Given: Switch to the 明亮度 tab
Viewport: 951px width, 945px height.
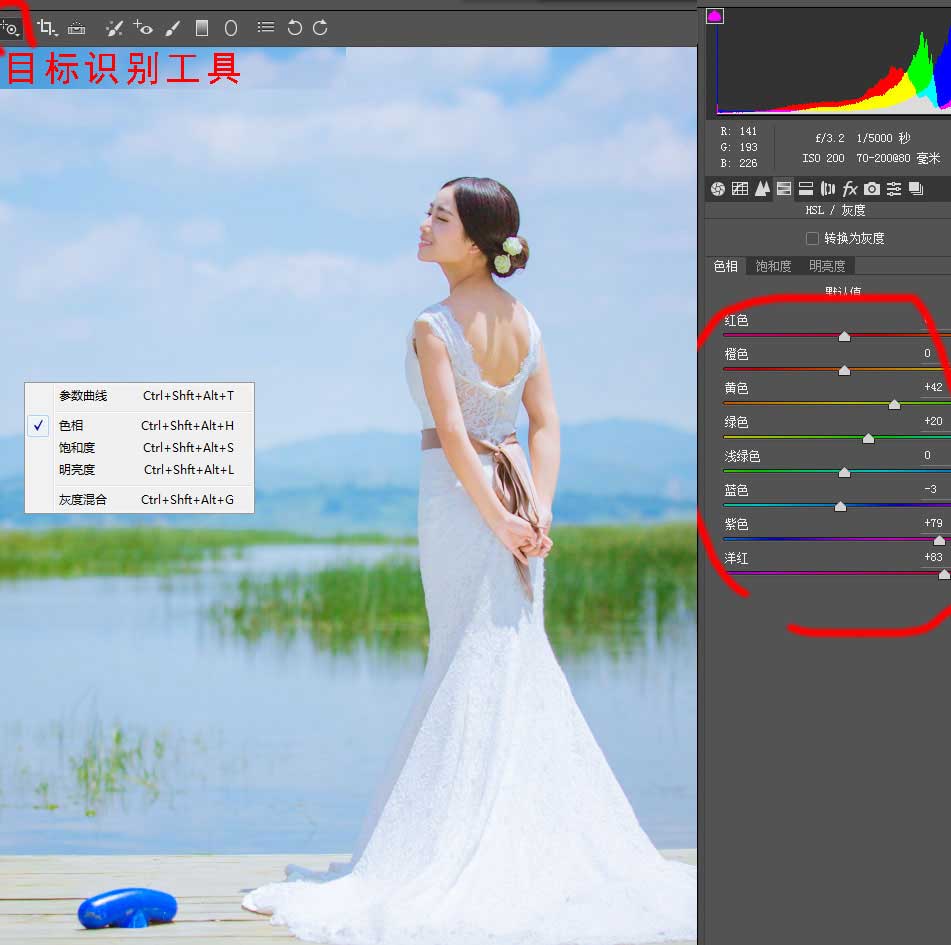Looking at the screenshot, I should click(827, 265).
